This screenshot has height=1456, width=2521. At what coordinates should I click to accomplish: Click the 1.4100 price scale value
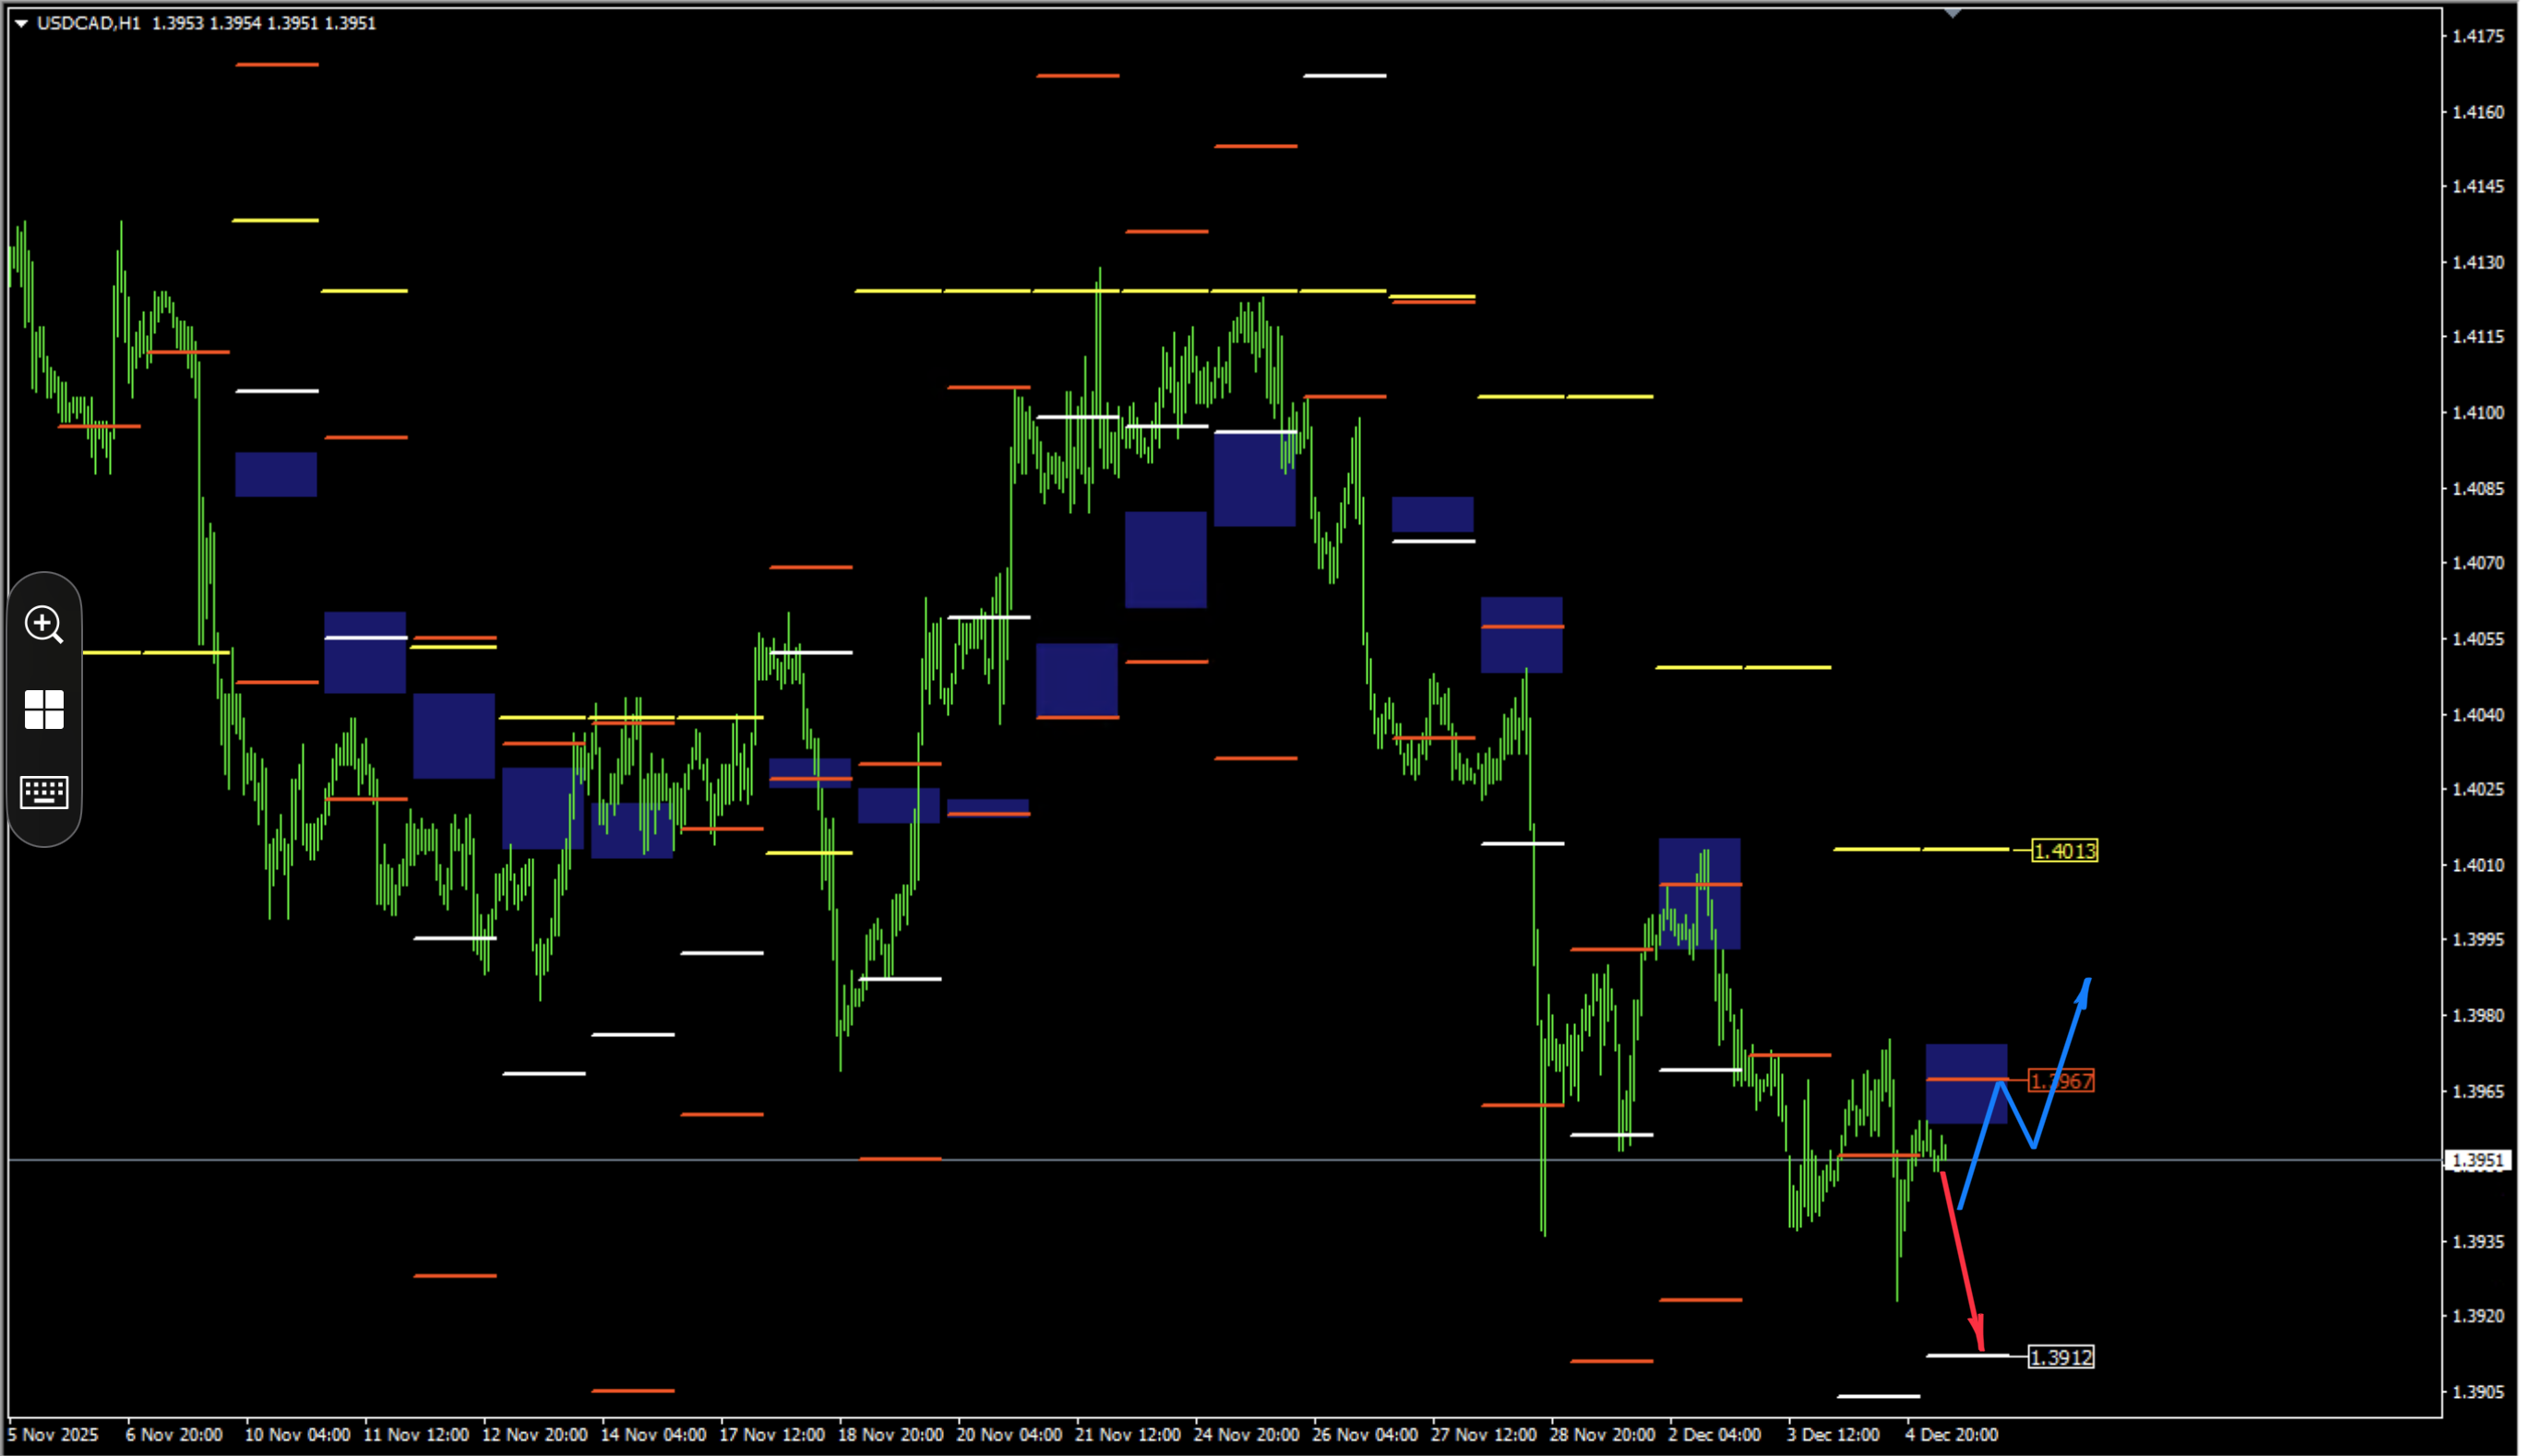click(2478, 412)
